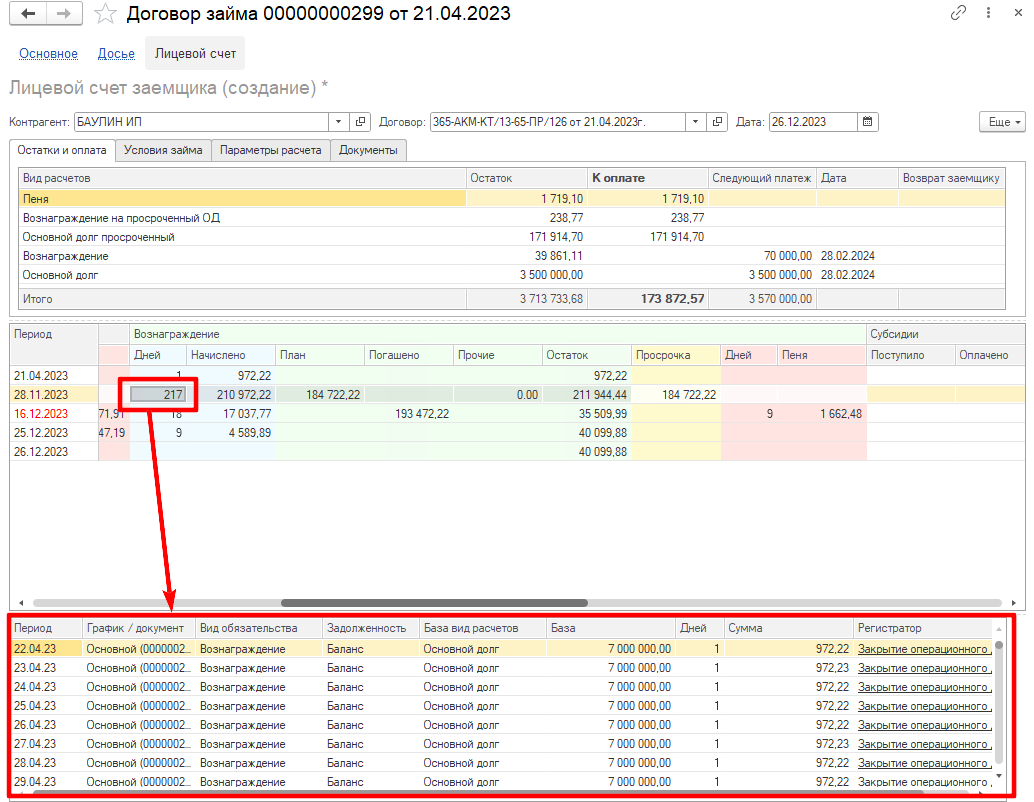The width and height of the screenshot is (1034, 802).
Task: Click total К оплате value 173 872,57
Action: (673, 299)
